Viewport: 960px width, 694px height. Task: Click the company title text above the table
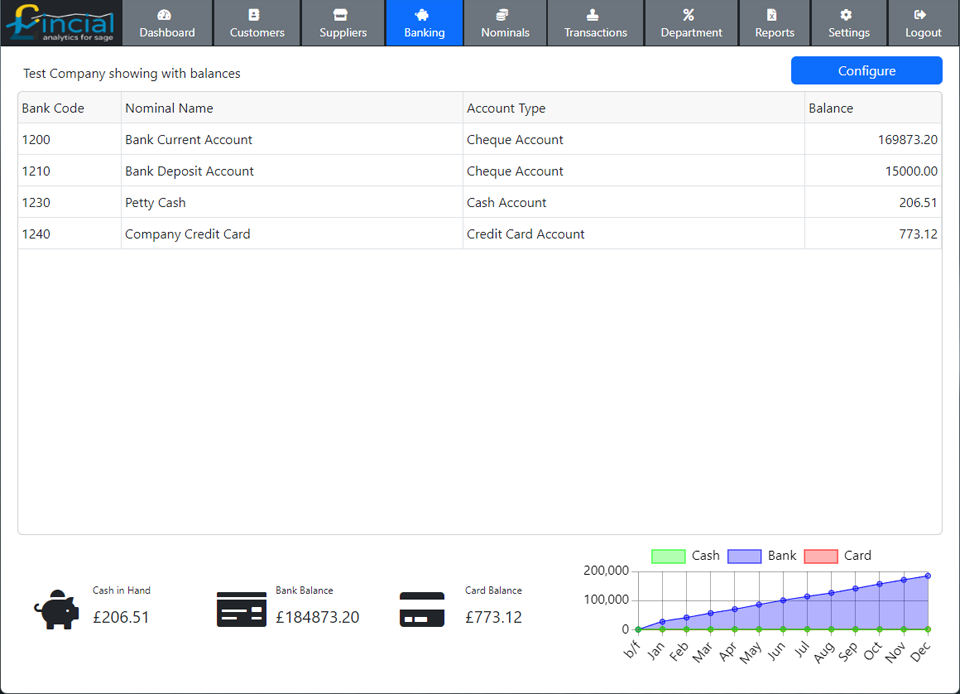tap(132, 73)
